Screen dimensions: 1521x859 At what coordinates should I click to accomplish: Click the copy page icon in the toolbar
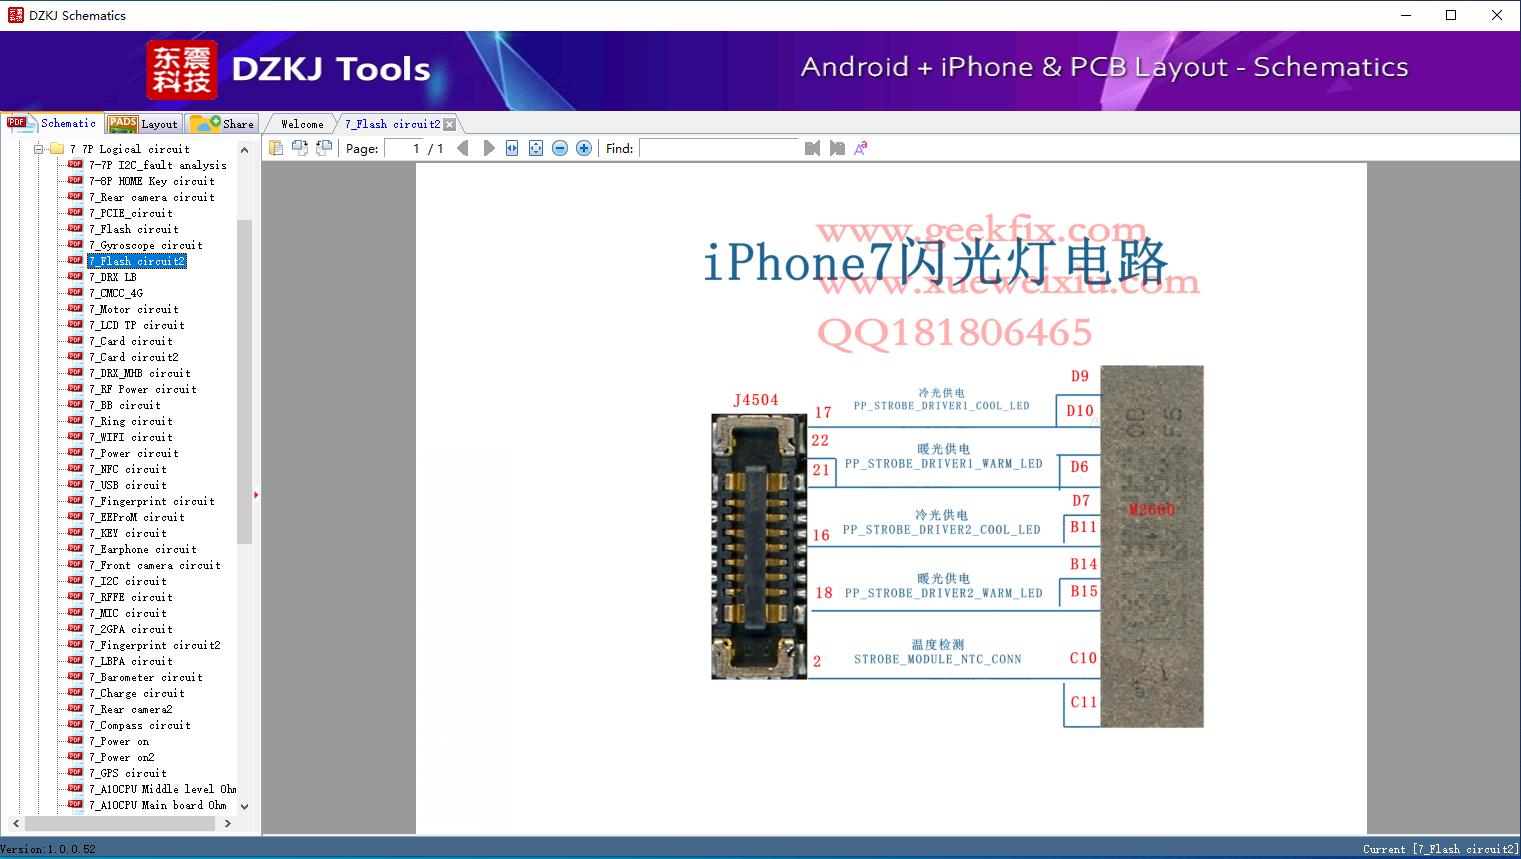point(276,148)
